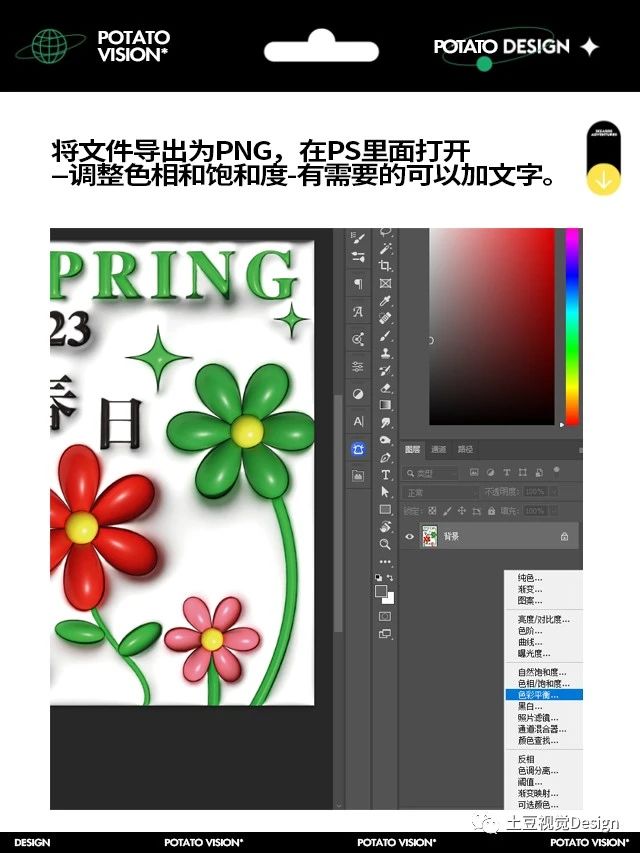
Task: Click the blue highlighted plugin panel icon
Action: point(358,449)
